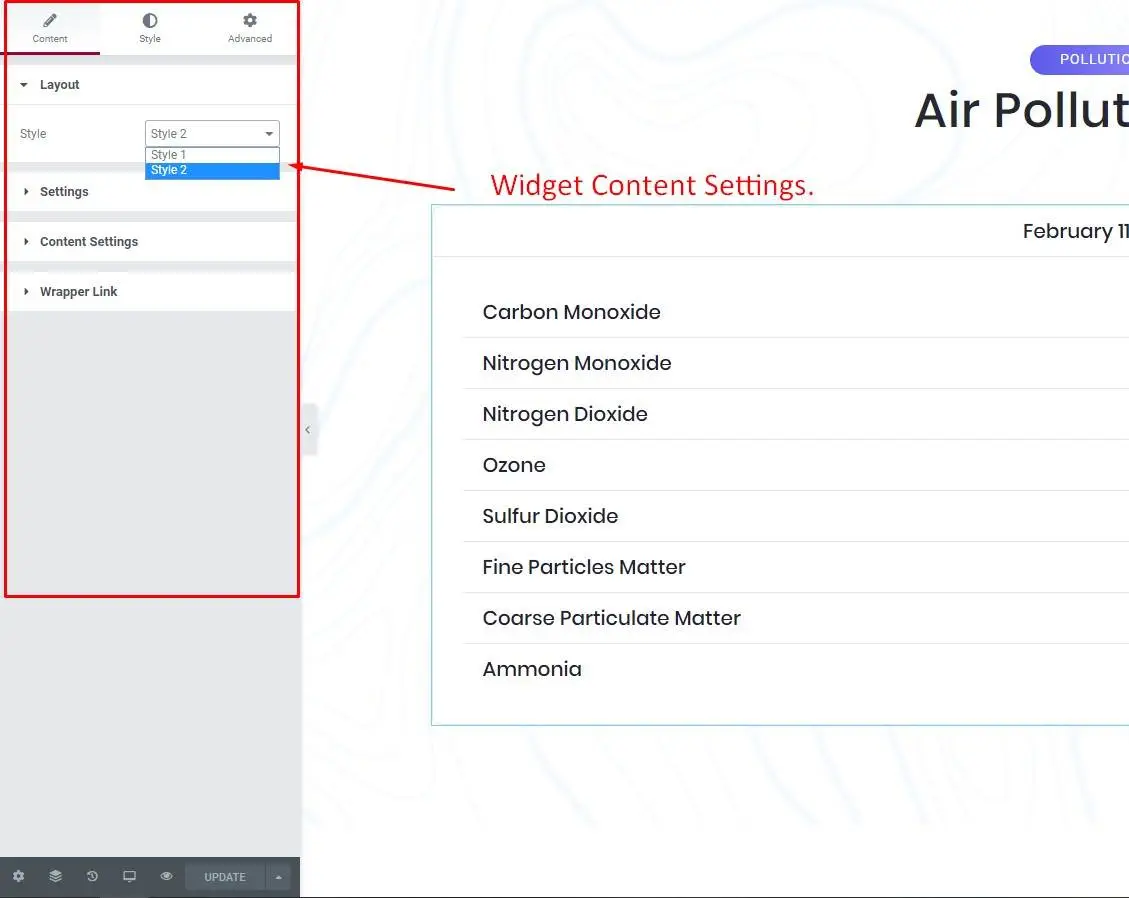This screenshot has height=898, width=1129.
Task: Click the Fine Particles Matter row
Action: coord(796,567)
